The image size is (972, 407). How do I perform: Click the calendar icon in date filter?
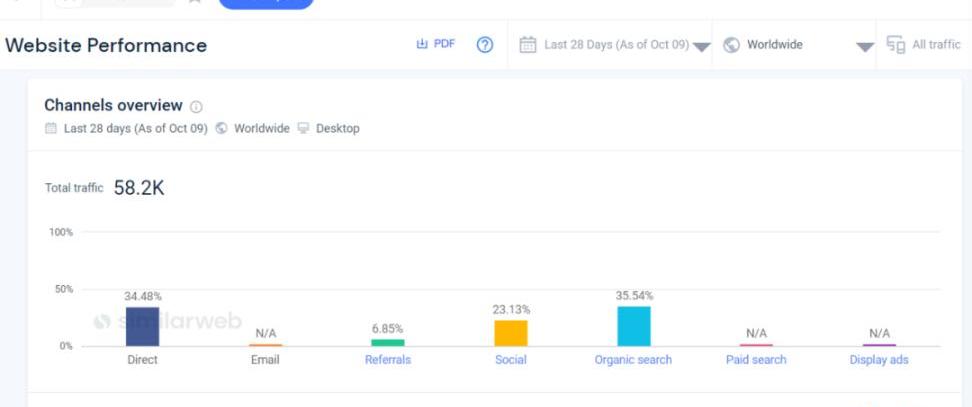pos(528,45)
